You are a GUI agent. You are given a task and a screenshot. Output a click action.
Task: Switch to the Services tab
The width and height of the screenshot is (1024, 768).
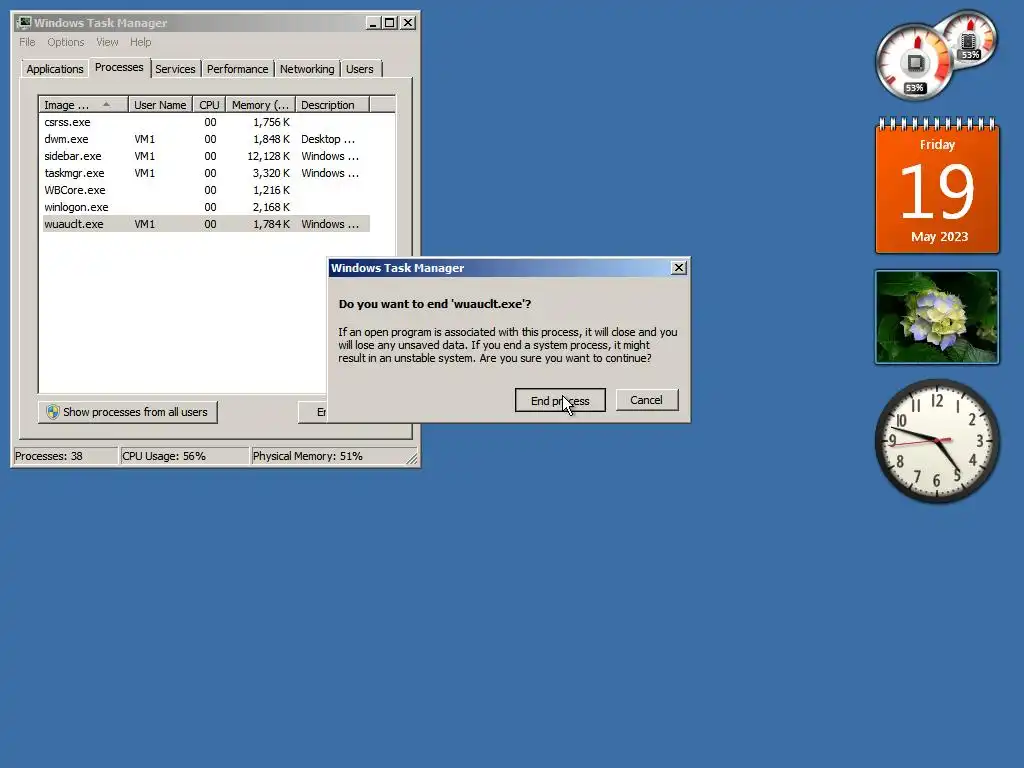tap(175, 69)
